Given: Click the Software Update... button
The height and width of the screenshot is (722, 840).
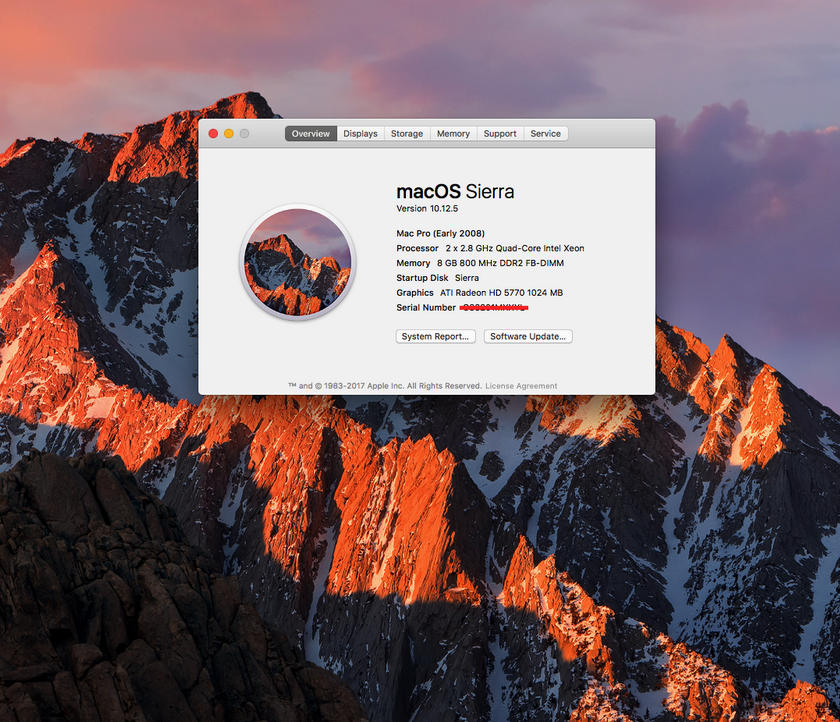Looking at the screenshot, I should 528,336.
